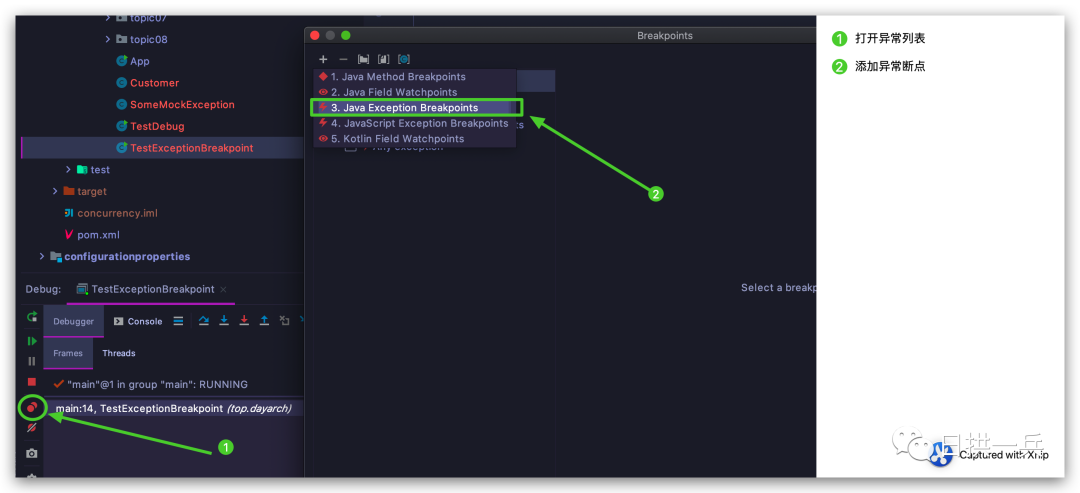Step out with the upward arrow icon
Image resolution: width=1080 pixels, height=493 pixels.
click(x=264, y=320)
